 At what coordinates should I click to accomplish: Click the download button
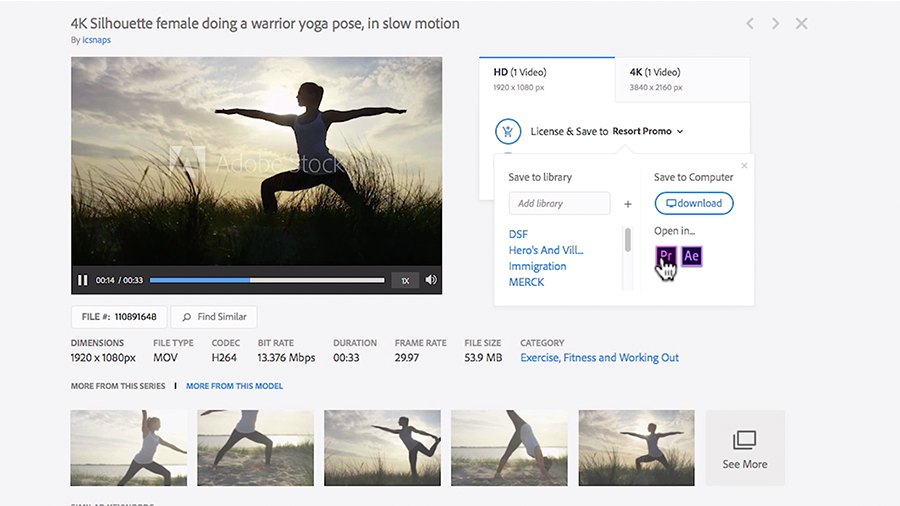pyautogui.click(x=694, y=204)
